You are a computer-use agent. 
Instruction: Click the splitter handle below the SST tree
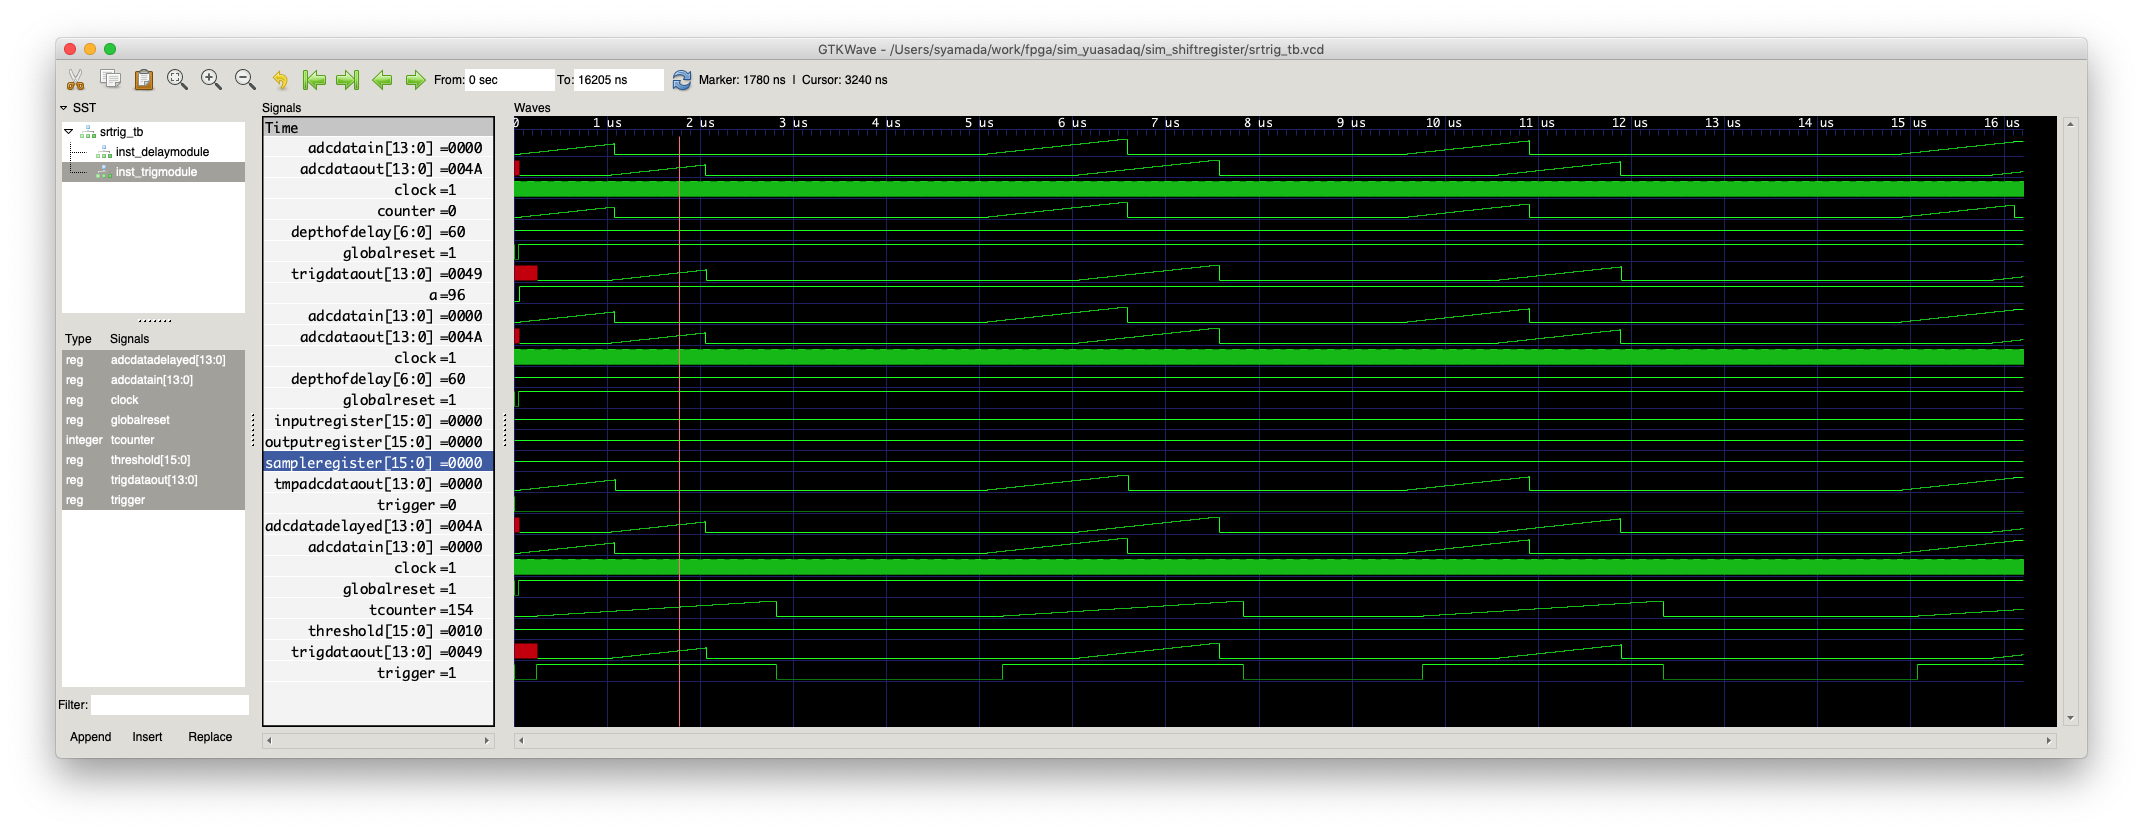(154, 321)
